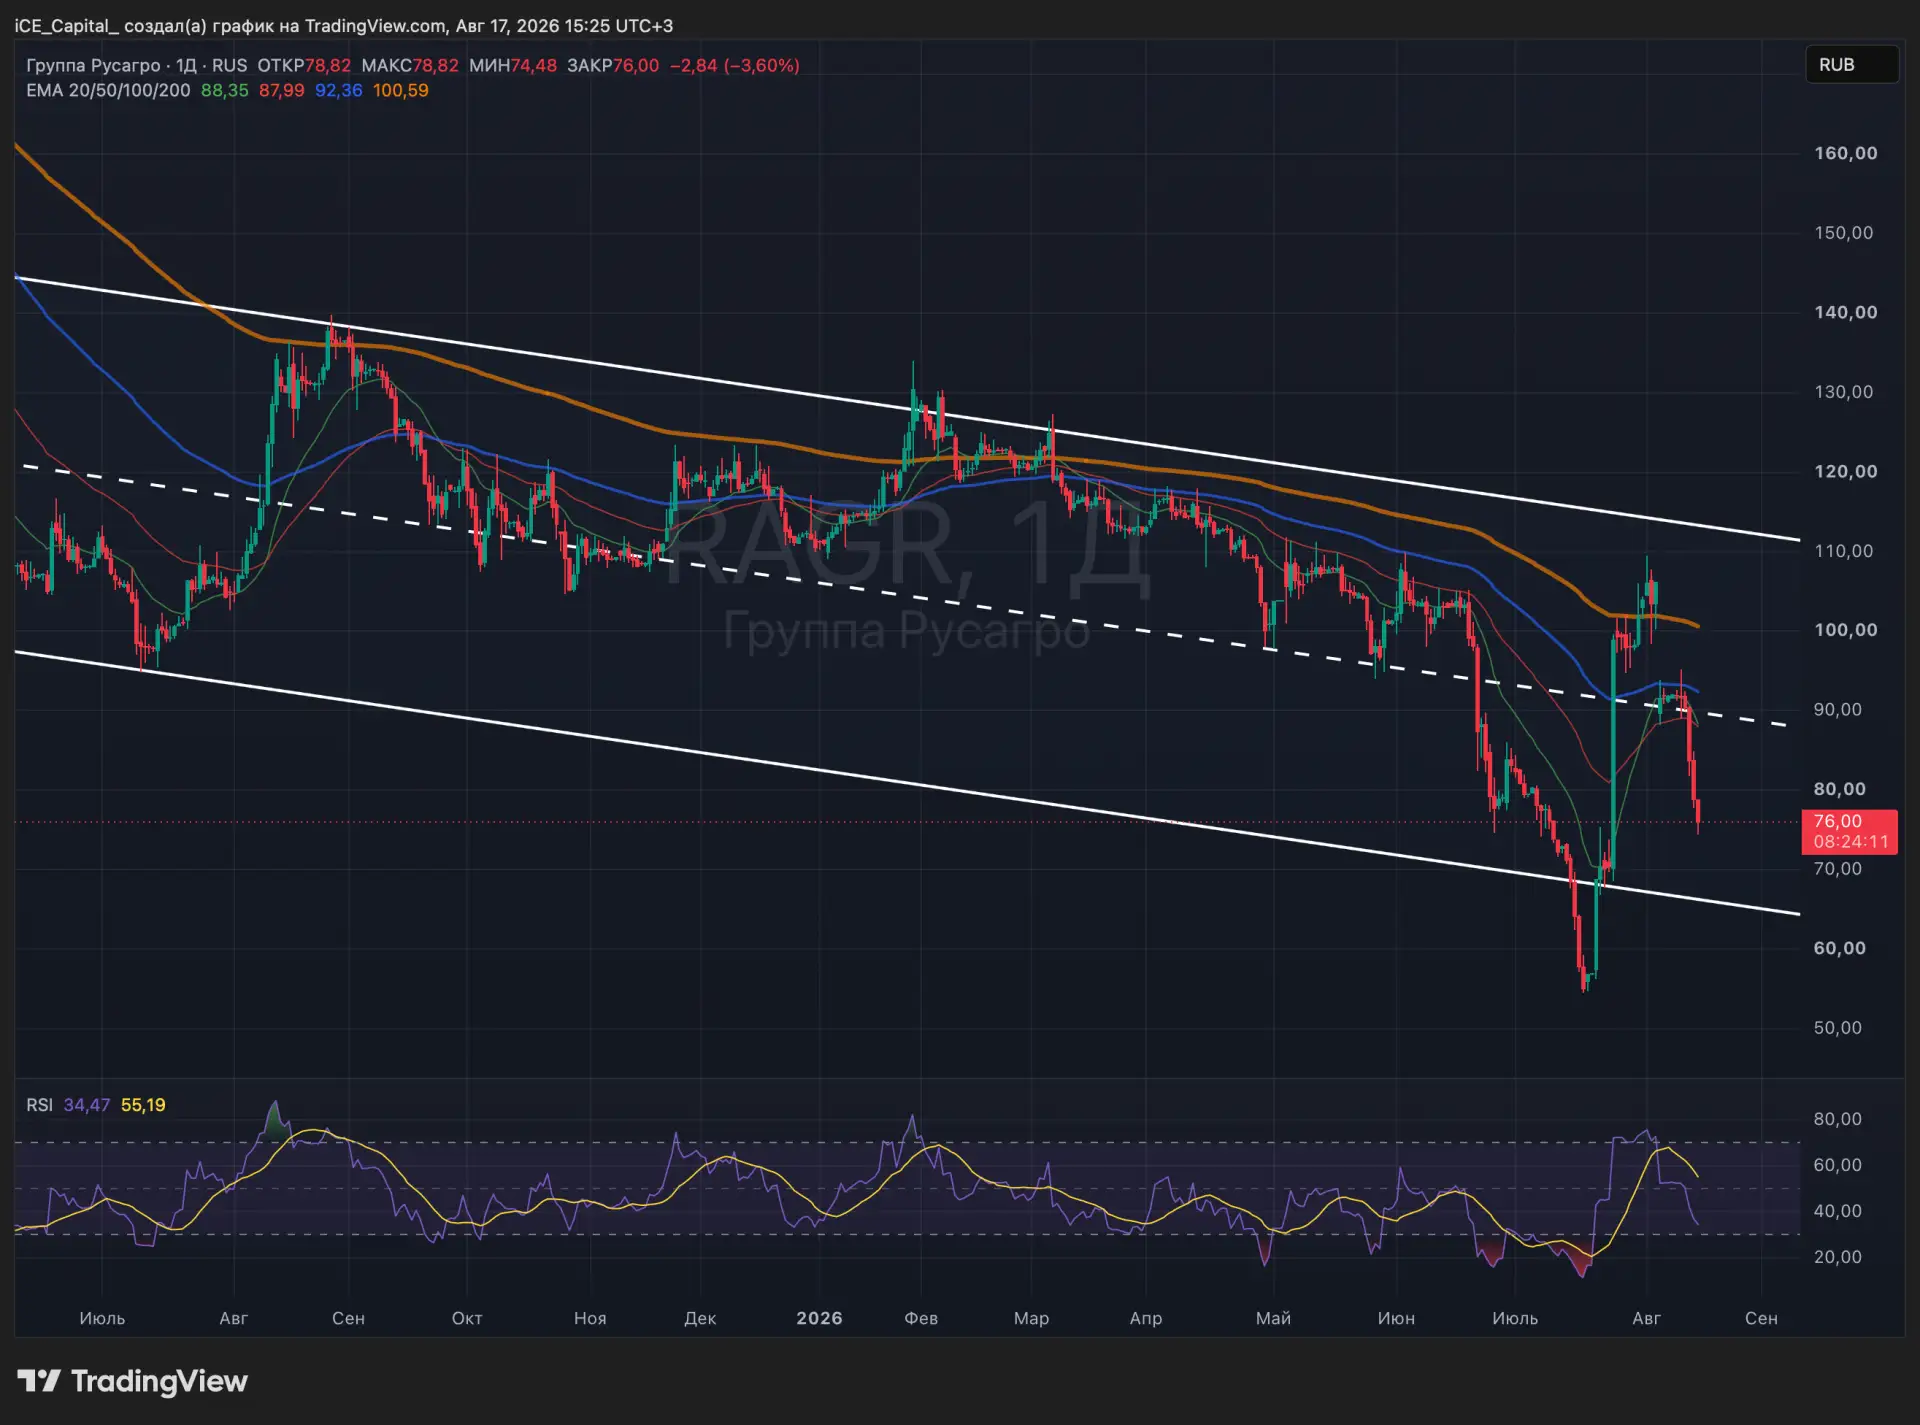Screen dimensions: 1920x1425
Task: Click 140,00 on the price scale
Action: click(x=1846, y=312)
